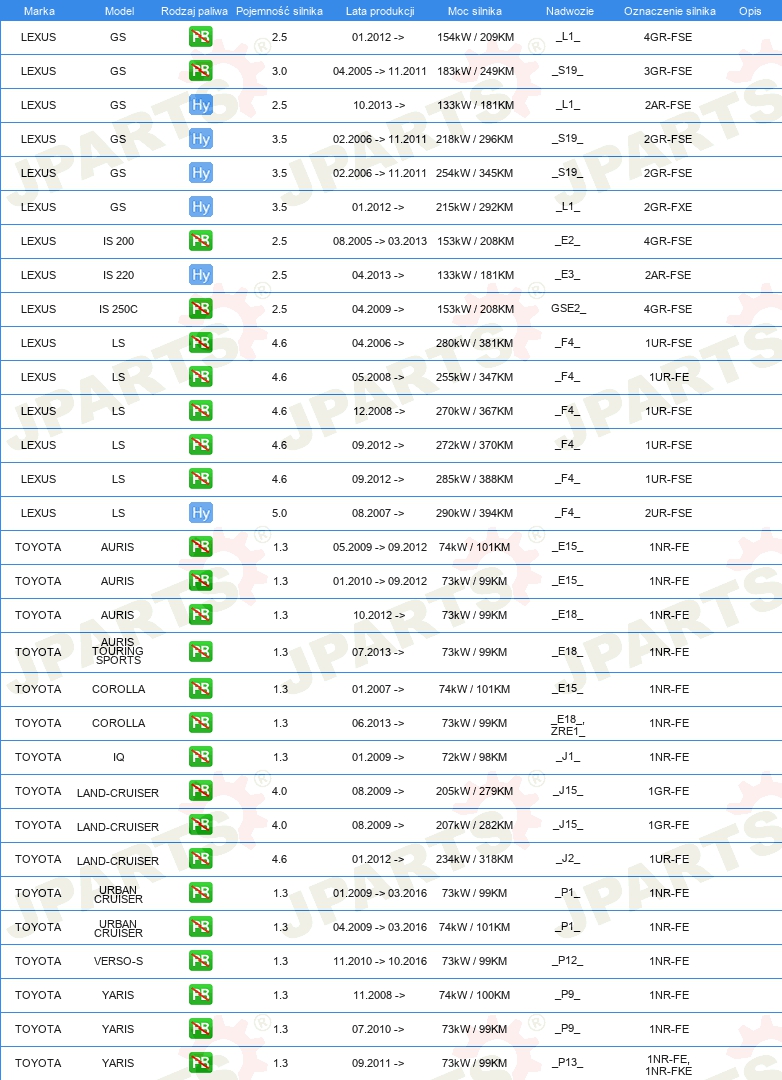Screen dimensions: 782x1080
Task: Click the 'Lata produkcji' column header
Action: coord(380,11)
